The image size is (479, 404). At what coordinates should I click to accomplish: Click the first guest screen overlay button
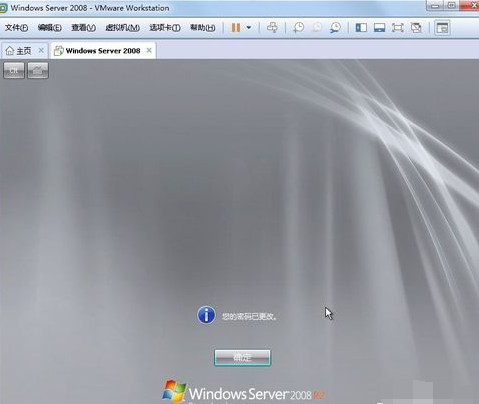coord(14,70)
